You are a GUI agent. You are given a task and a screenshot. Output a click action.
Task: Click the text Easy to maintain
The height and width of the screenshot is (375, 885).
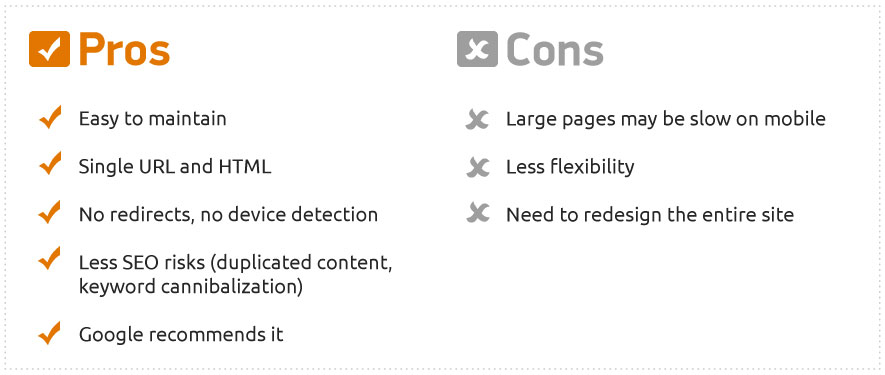(152, 119)
